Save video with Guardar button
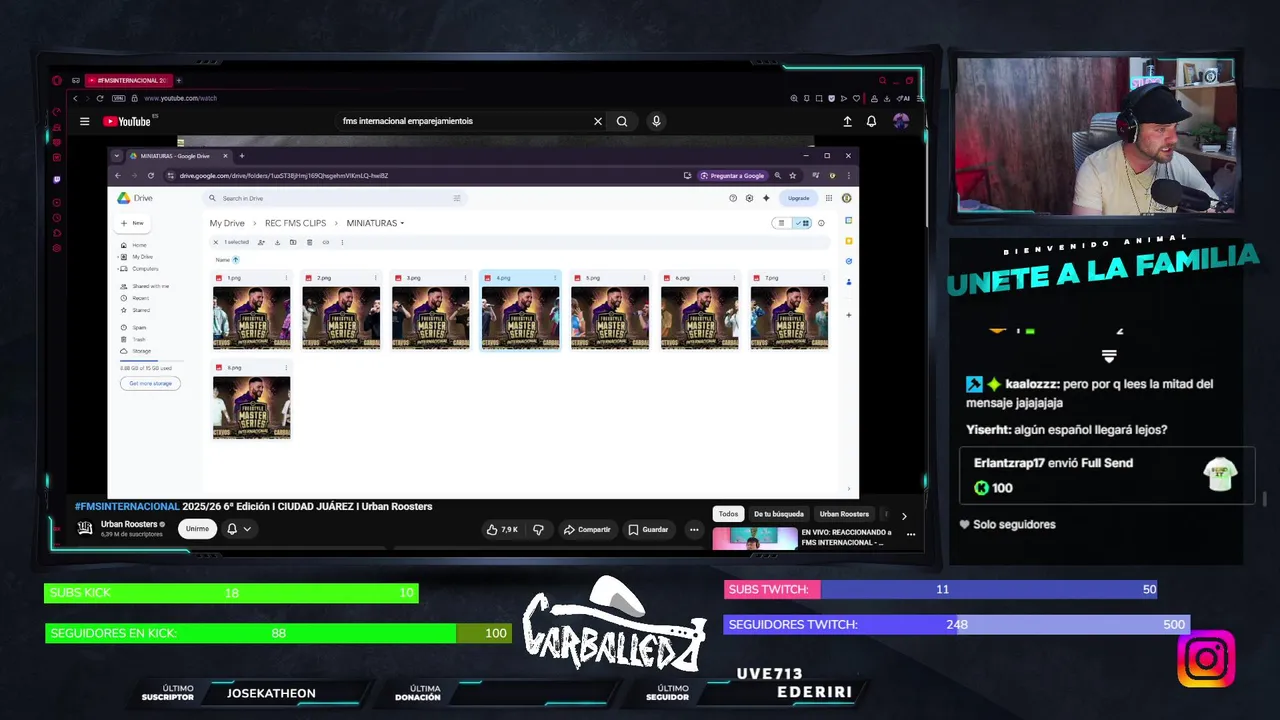Screen dimensions: 1280x720 click(648, 529)
